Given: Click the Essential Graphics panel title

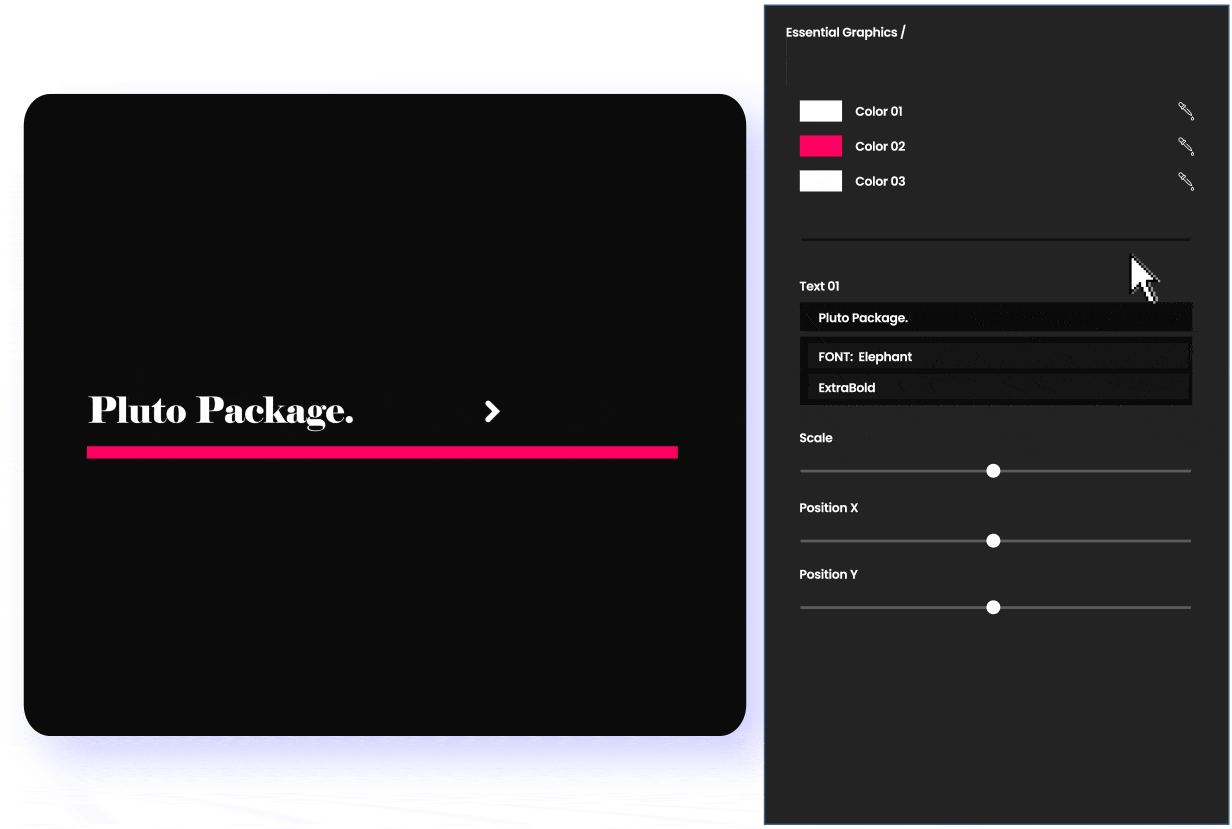Looking at the screenshot, I should (x=845, y=33).
